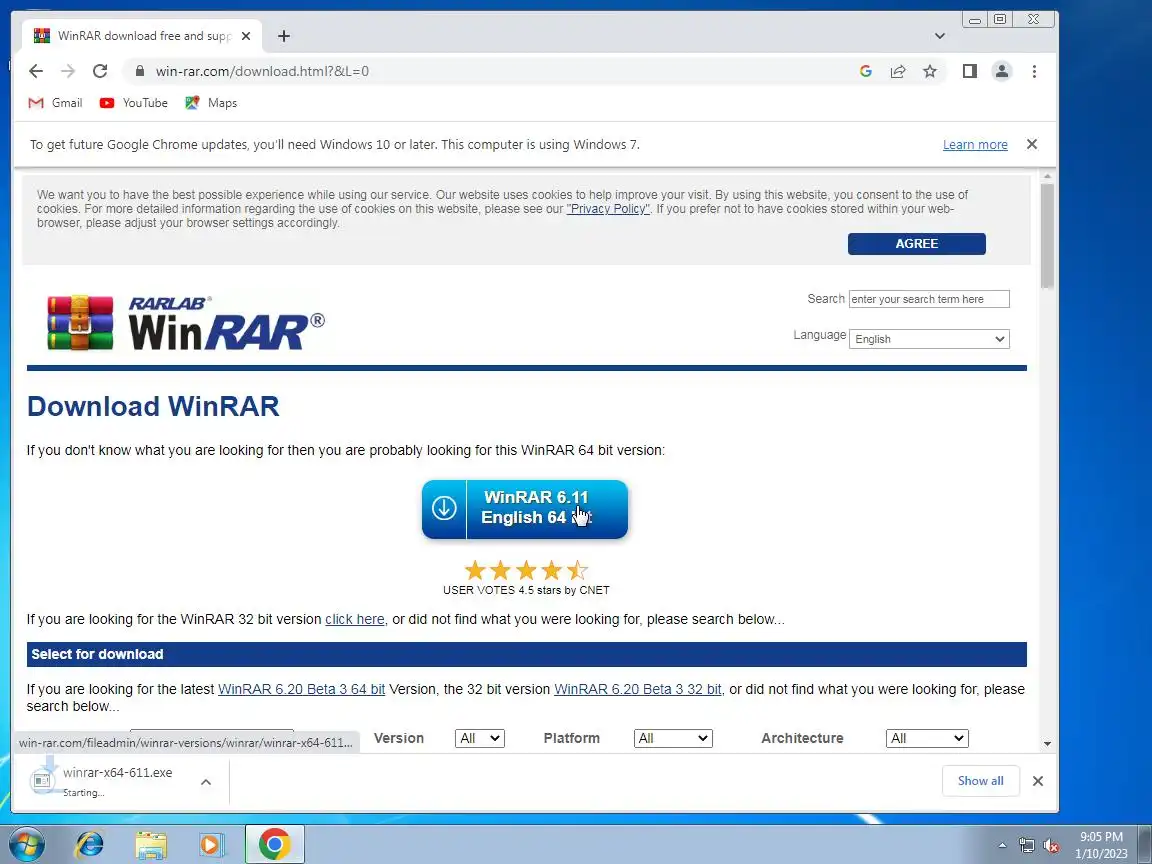1152x864 pixels.
Task: Open the Chrome three-dot menu
Action: point(1034,71)
